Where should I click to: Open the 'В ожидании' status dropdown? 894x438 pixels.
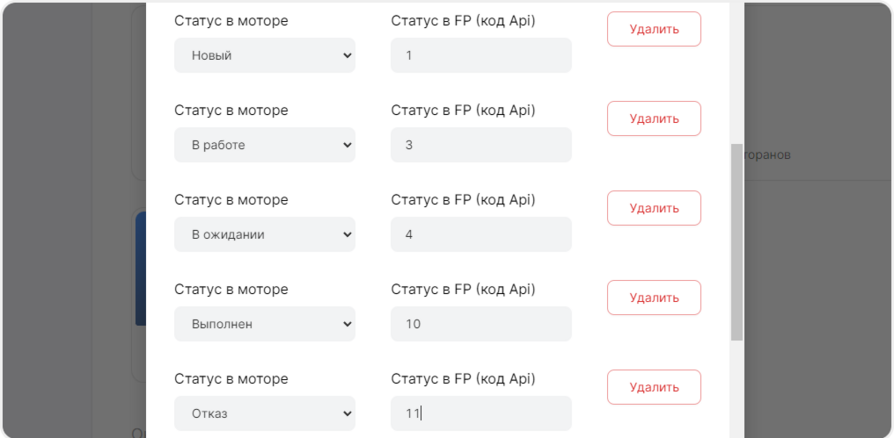click(x=264, y=235)
